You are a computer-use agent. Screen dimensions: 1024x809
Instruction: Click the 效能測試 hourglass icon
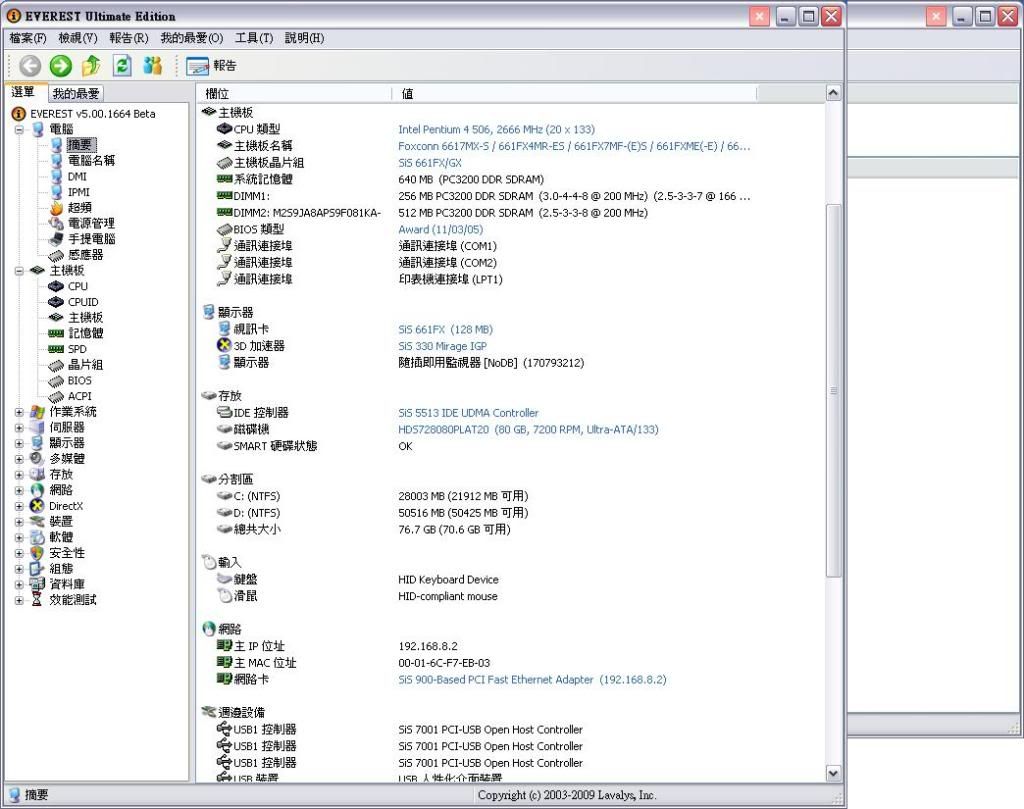click(x=37, y=600)
